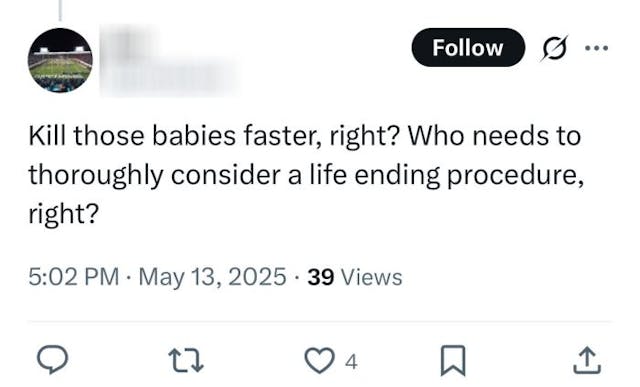Share the post via upload arrow icon
640x387 pixels.
(587, 360)
